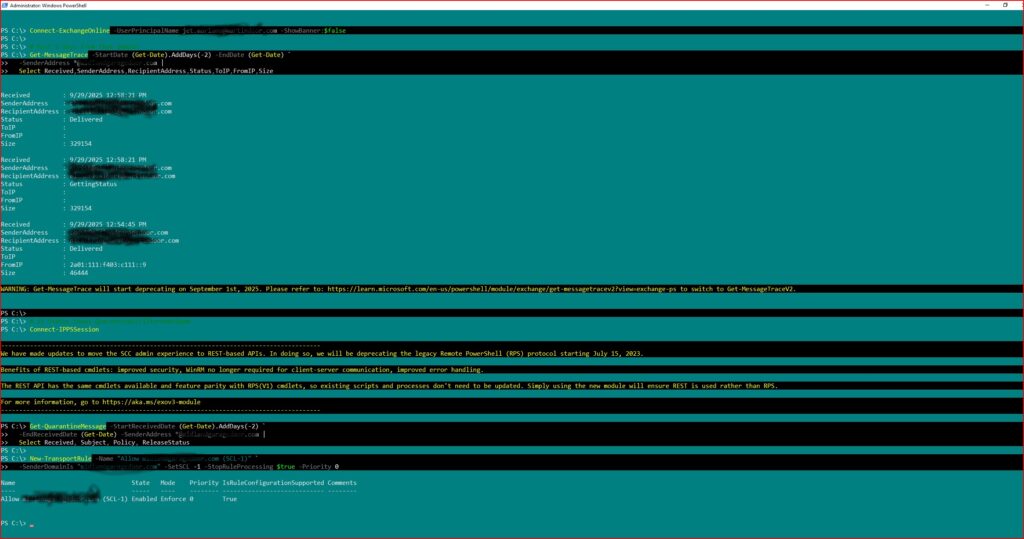This screenshot has width=1024, height=539.
Task: Click the first Delivered status value
Action: pos(86,119)
